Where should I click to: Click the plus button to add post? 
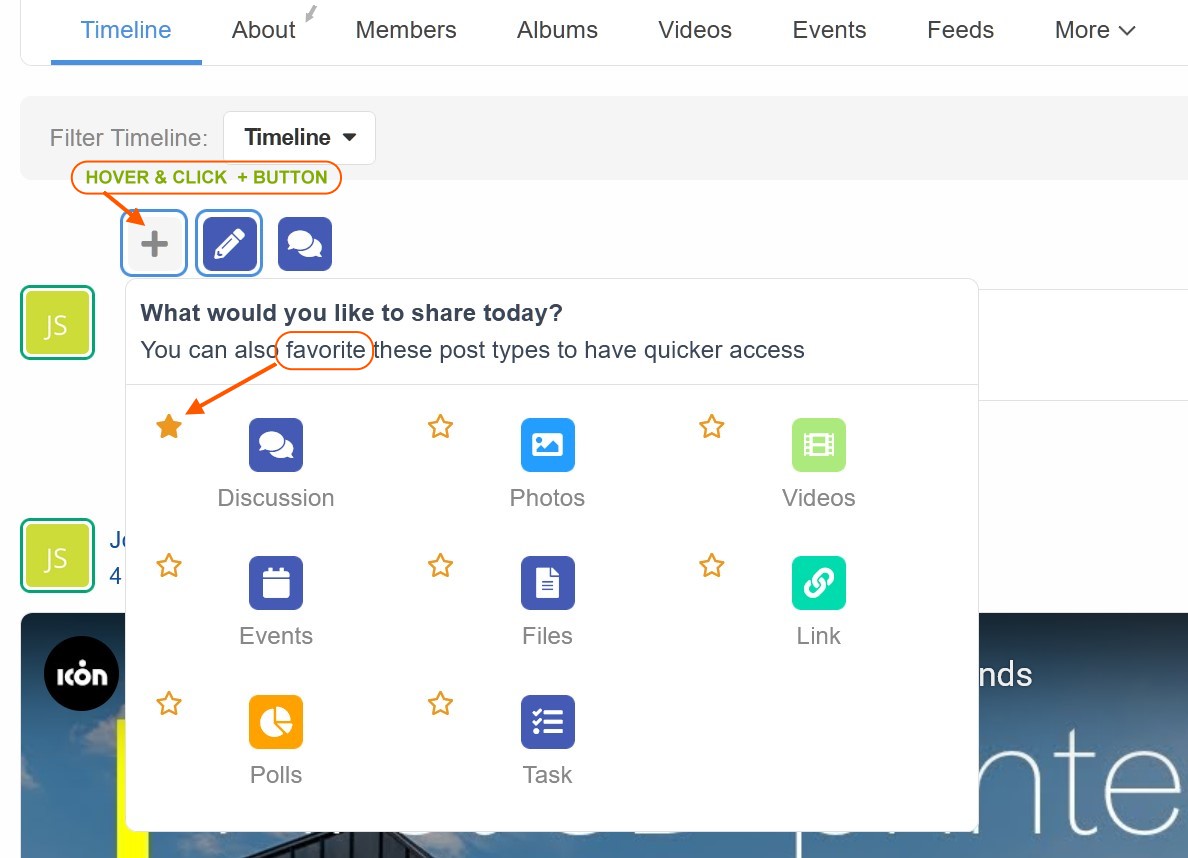coord(154,244)
